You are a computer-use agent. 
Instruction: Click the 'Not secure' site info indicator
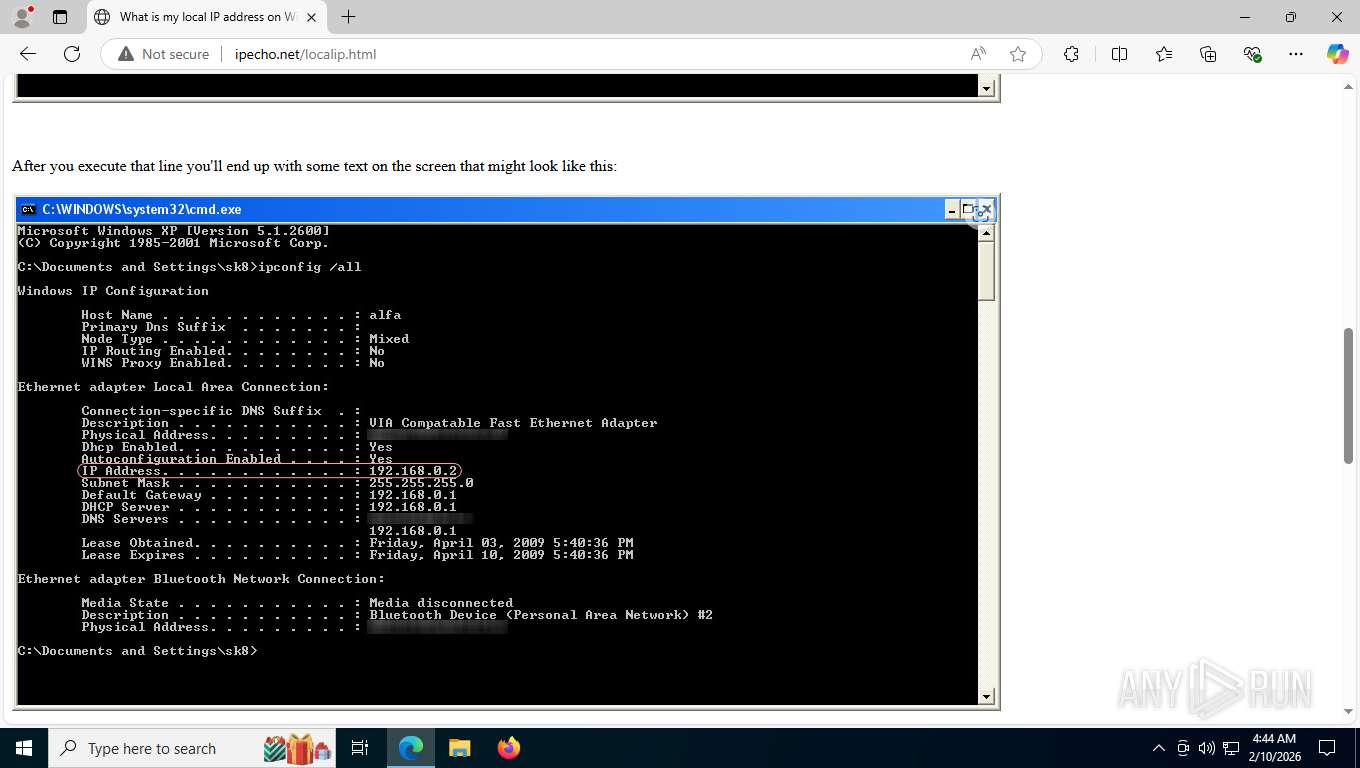[x=164, y=54]
